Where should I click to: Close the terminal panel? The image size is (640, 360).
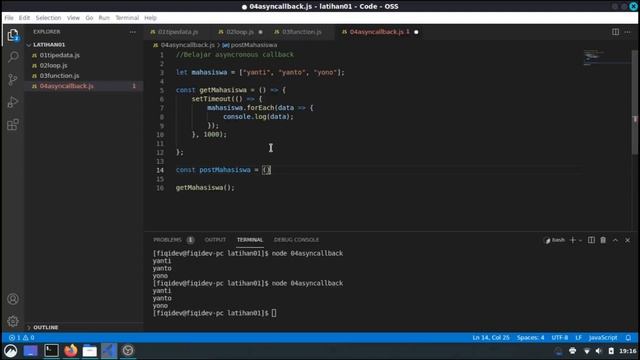click(x=627, y=240)
